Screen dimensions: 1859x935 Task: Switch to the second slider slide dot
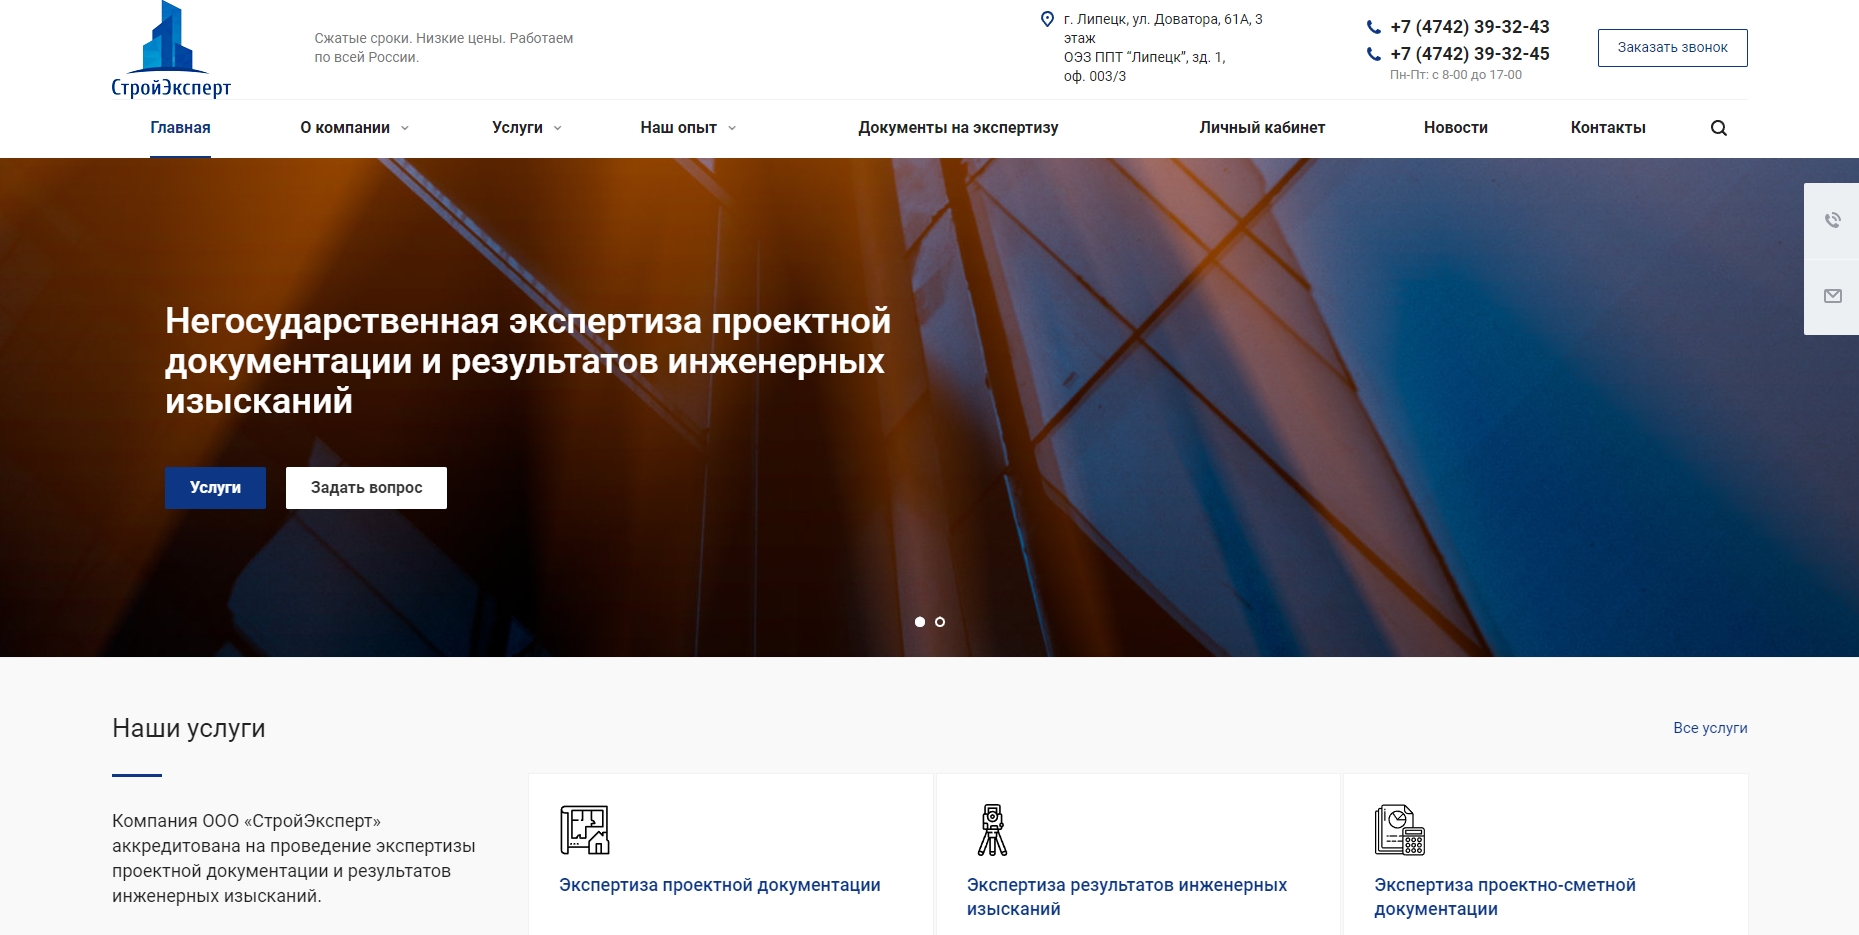click(940, 622)
